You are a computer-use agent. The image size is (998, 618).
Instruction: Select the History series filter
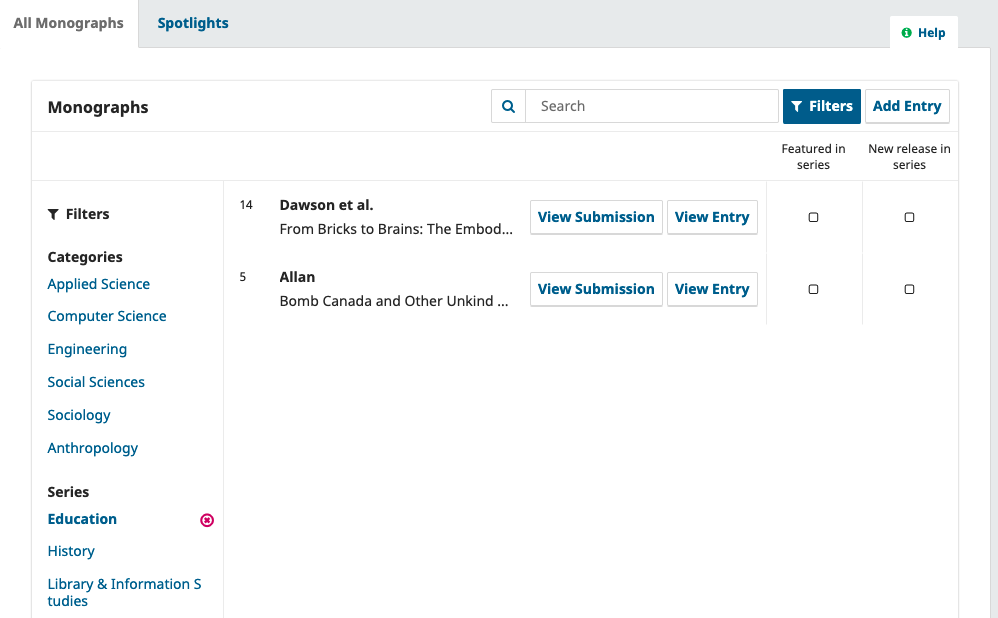(x=71, y=551)
